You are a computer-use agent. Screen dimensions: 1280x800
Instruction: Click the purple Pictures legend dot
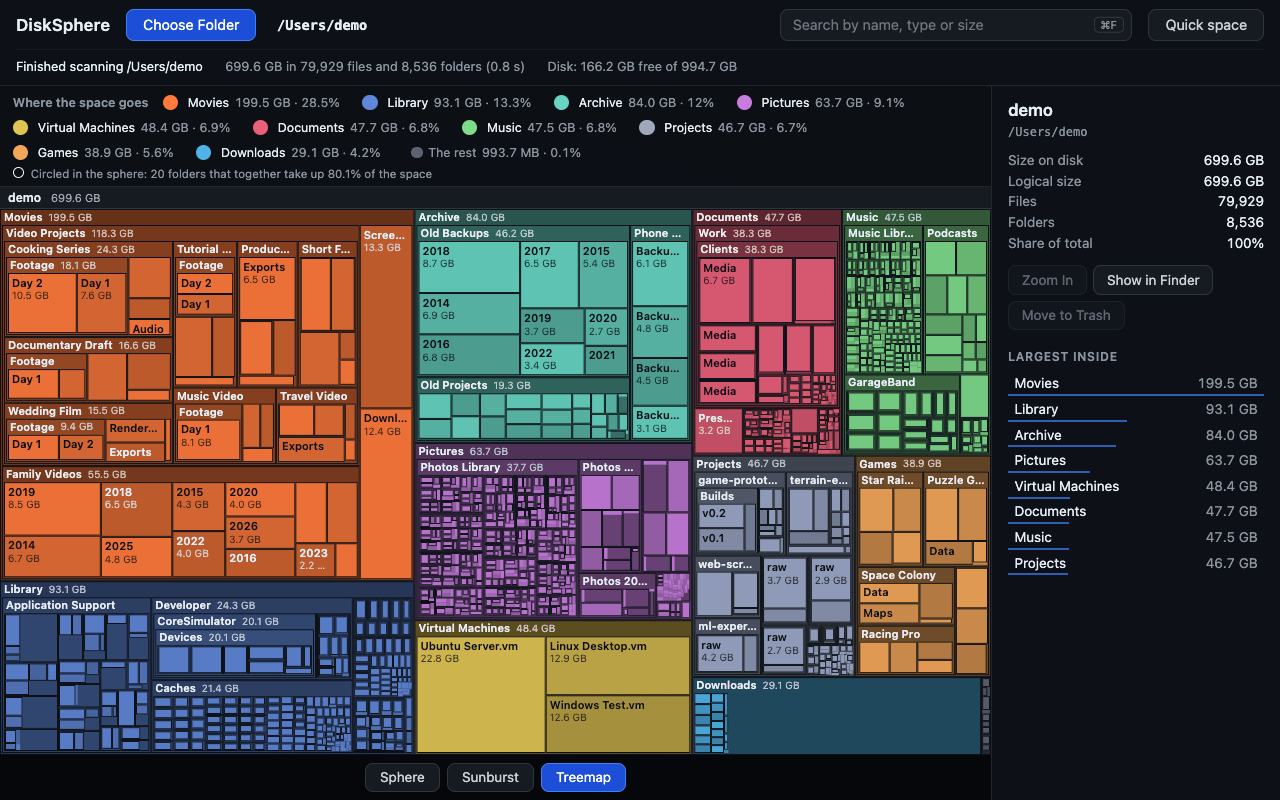tap(744, 102)
